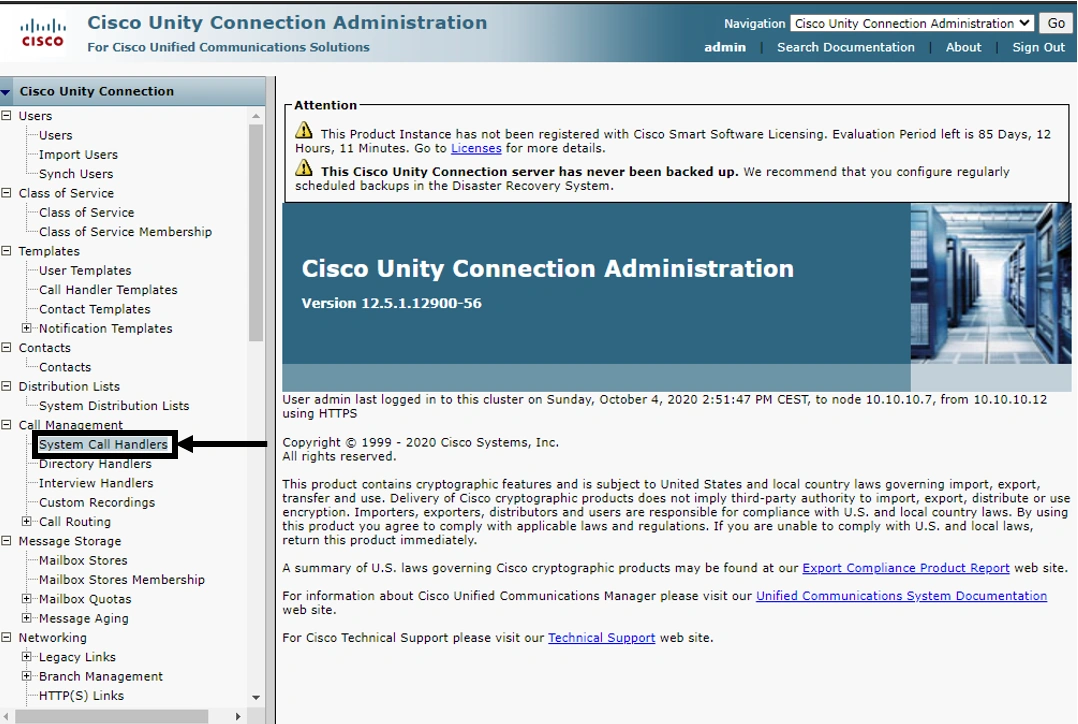Collapse the Cisco Unity Connection tree
Image resolution: width=1078 pixels, height=724 pixels.
[x=8, y=91]
